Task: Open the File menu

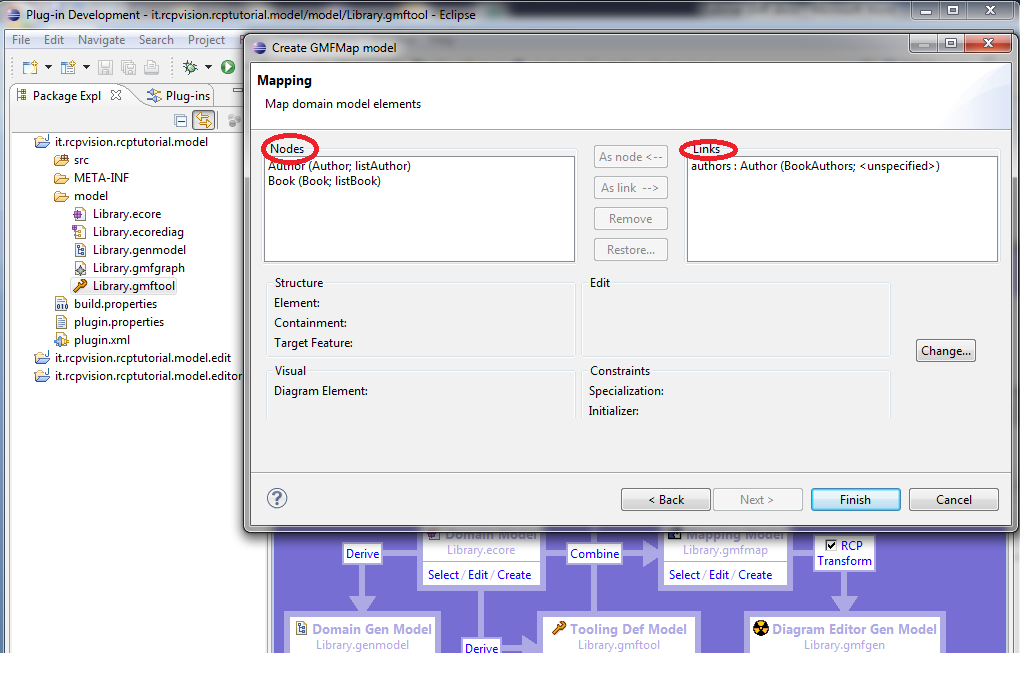Action: [21, 40]
